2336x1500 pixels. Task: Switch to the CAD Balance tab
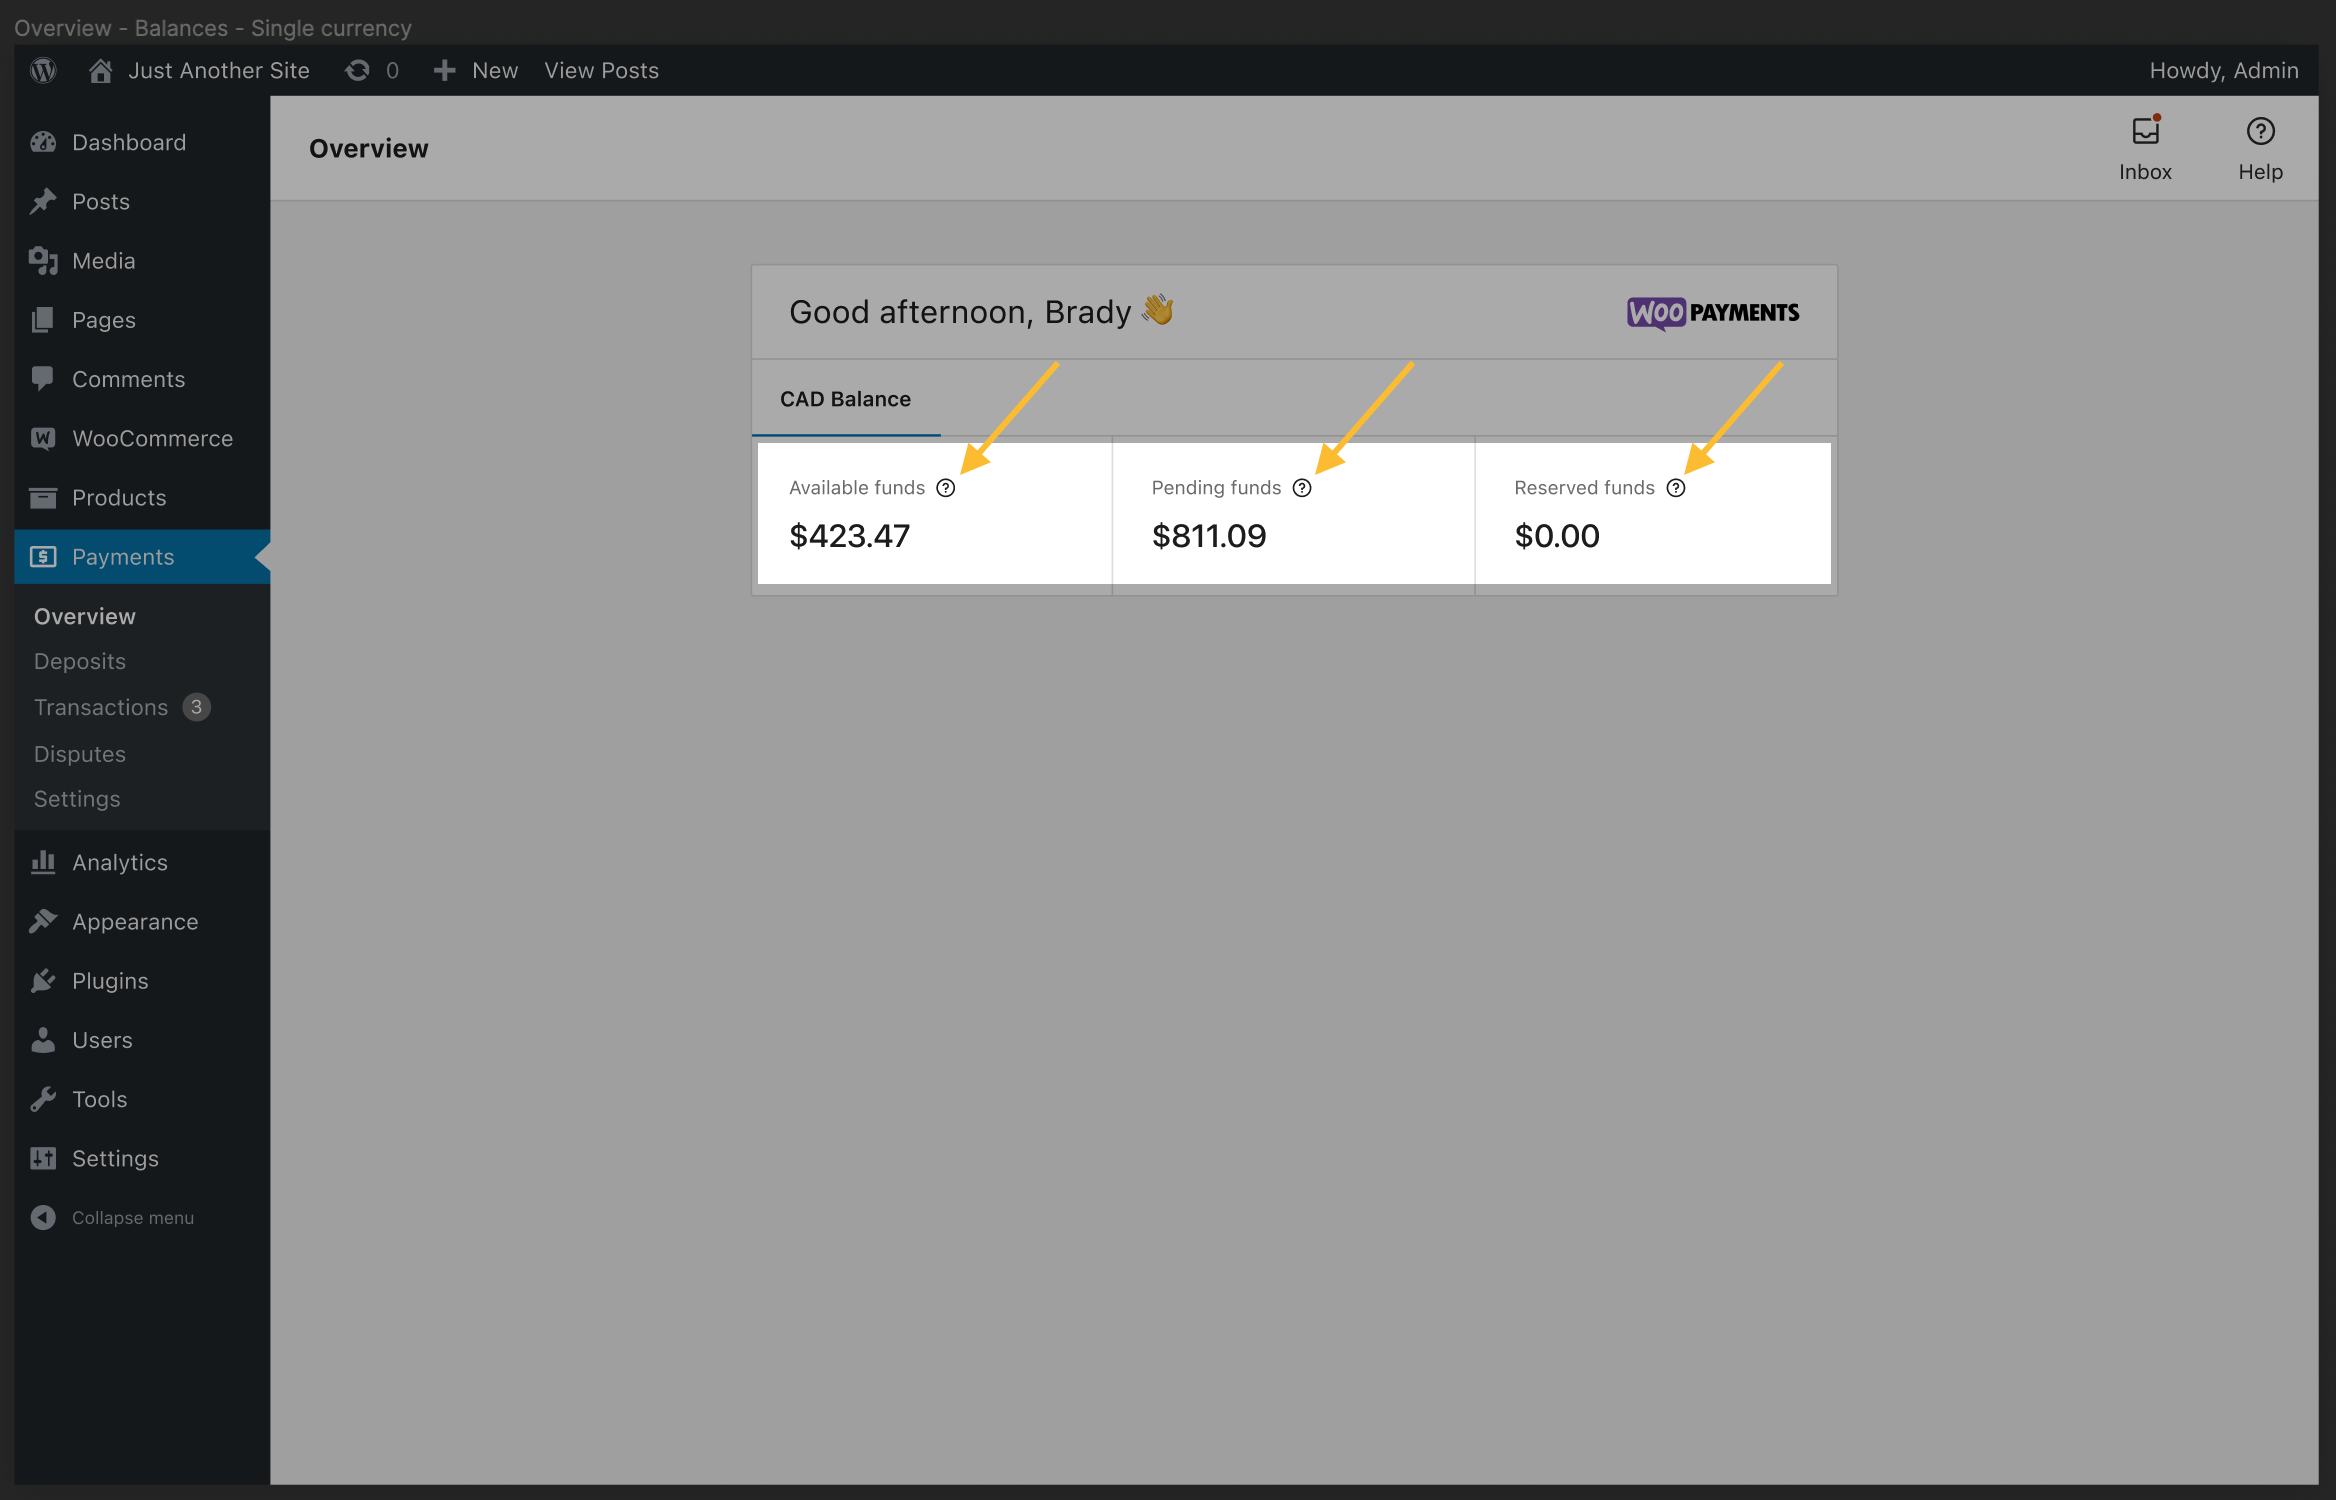[845, 398]
